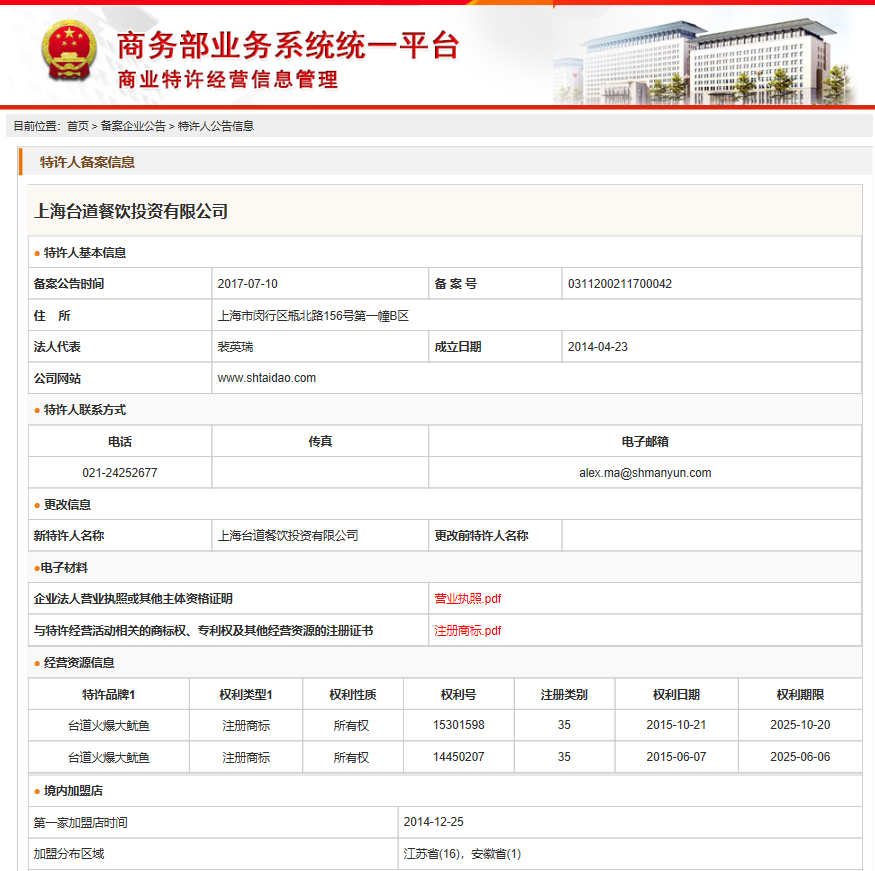Viewport: 875px width, 871px height.
Task: Open the 营业执照.pdf file link
Action: click(x=468, y=599)
